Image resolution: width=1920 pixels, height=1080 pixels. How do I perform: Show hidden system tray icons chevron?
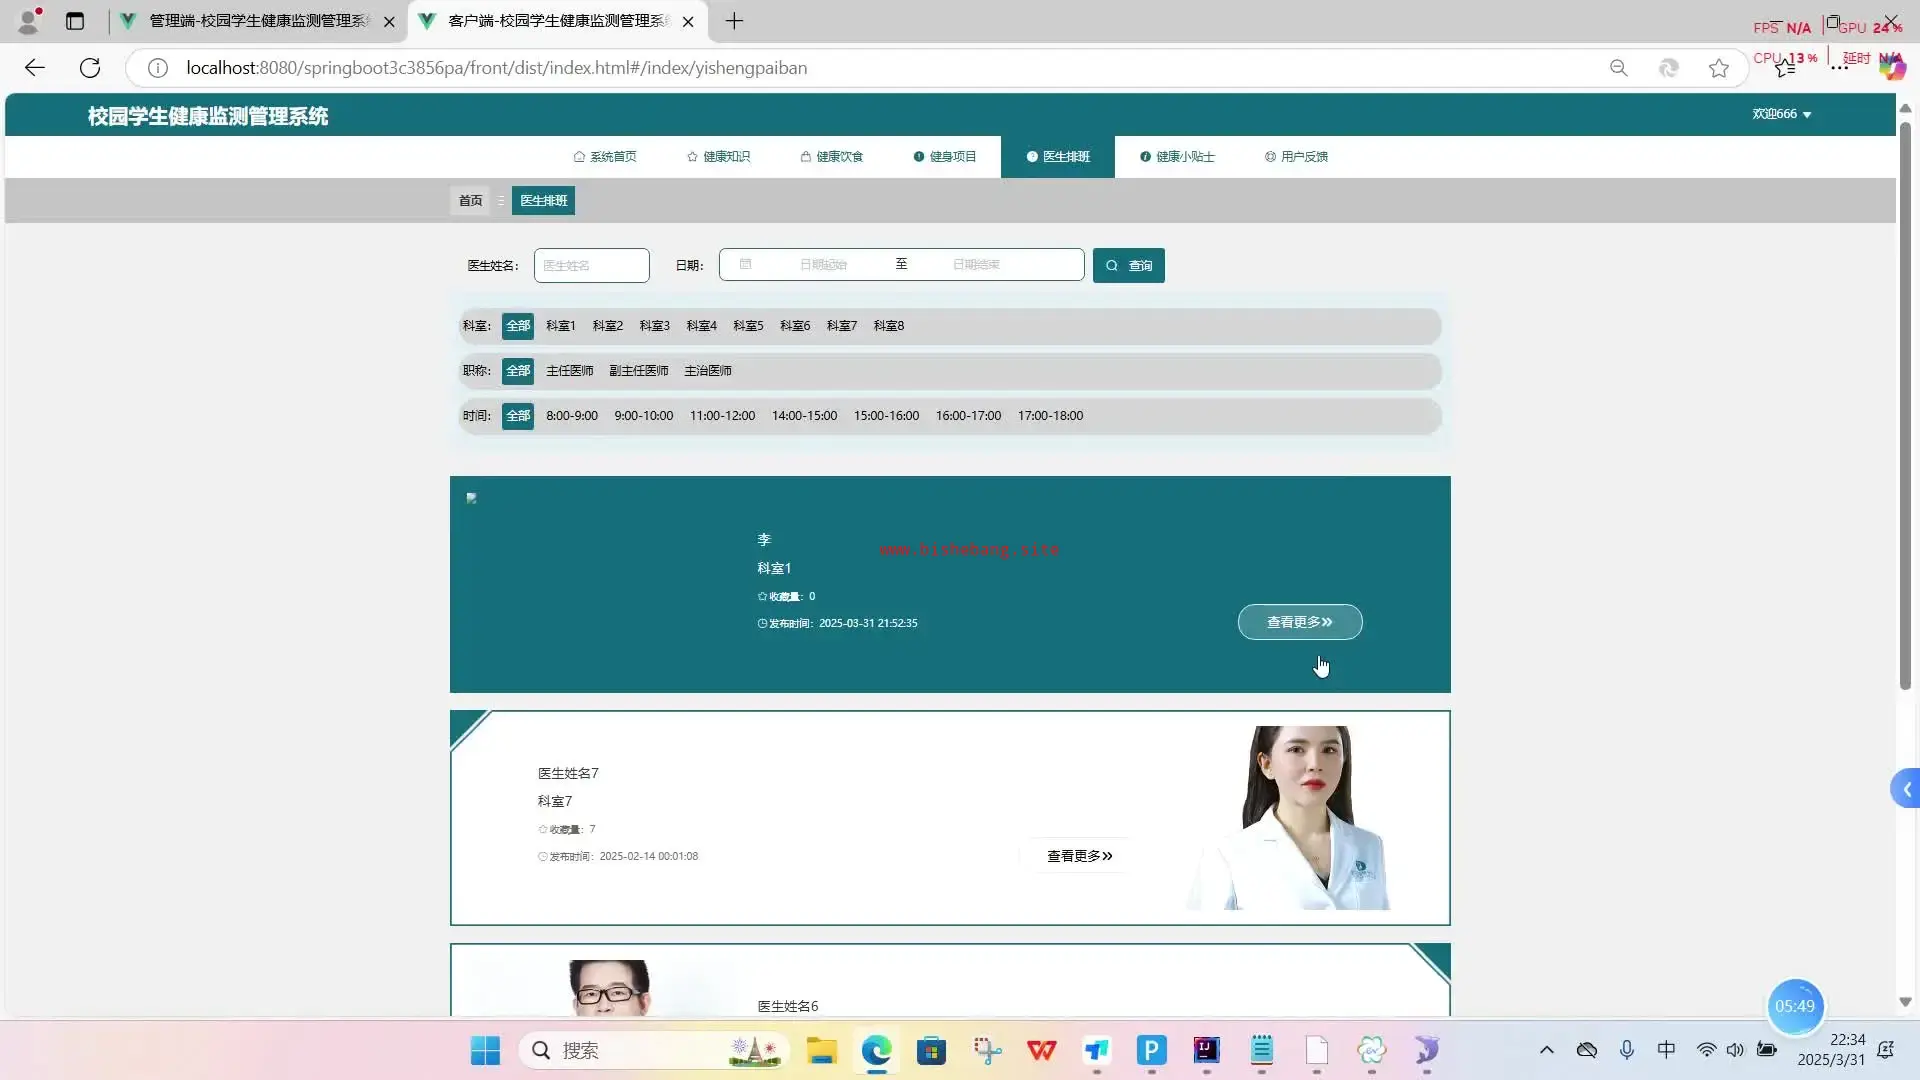[1546, 1050]
